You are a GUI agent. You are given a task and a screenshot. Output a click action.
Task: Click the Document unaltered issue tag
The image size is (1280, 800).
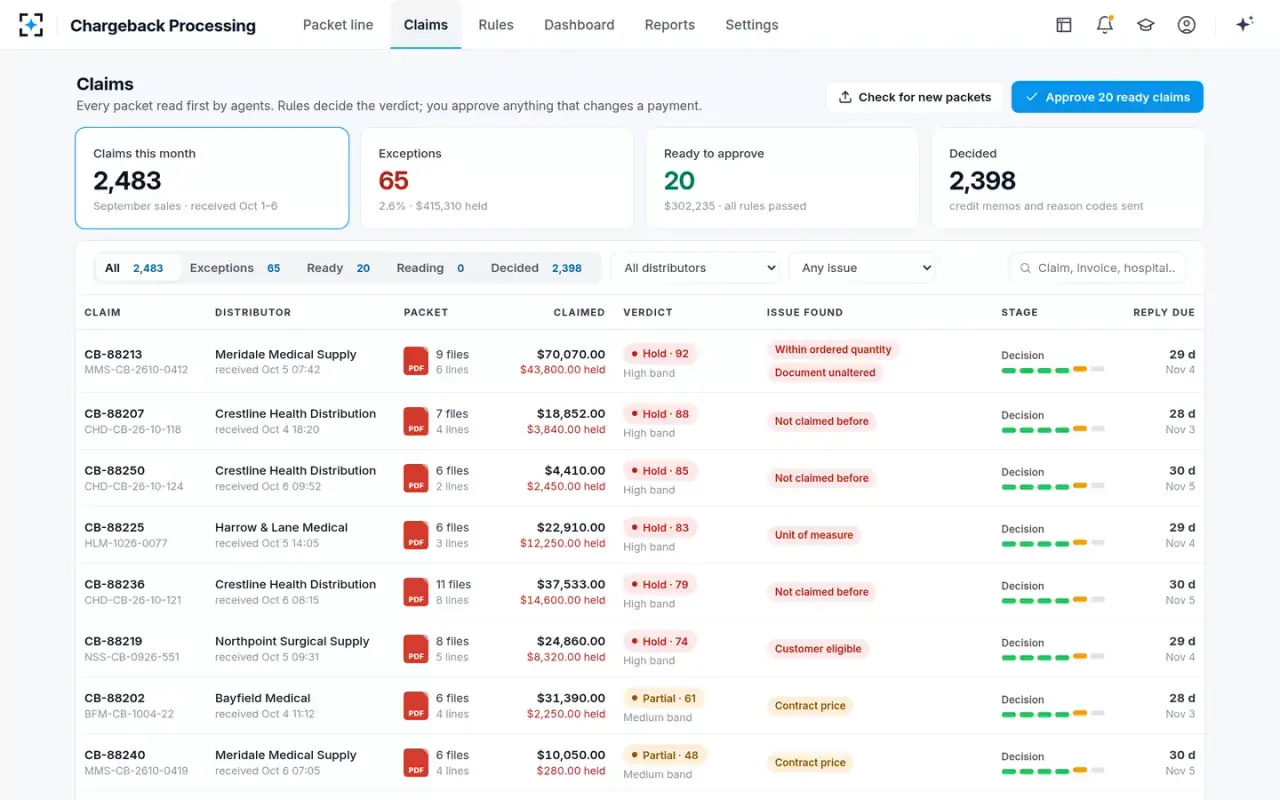pos(825,373)
